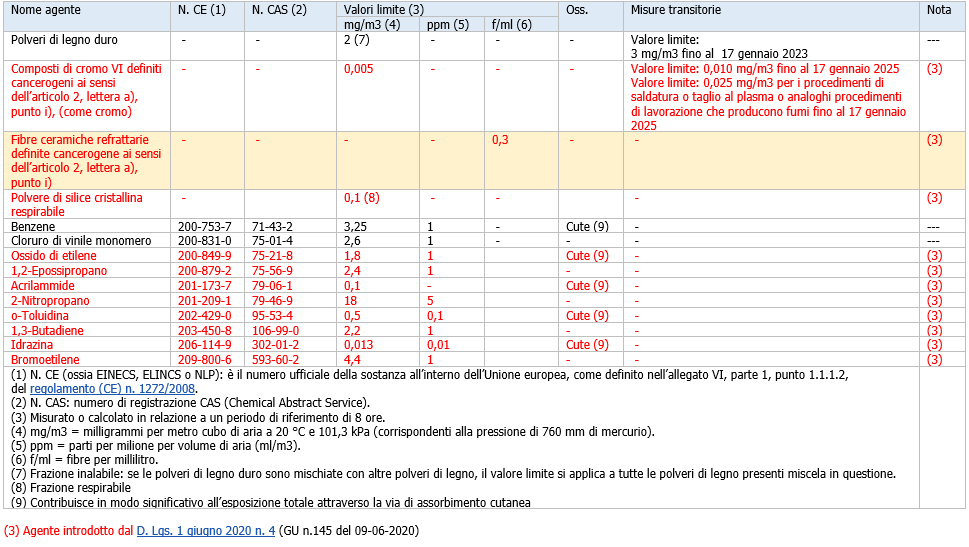Image resolution: width=969 pixels, height=547 pixels.
Task: Select 'Valore limite: 3 mg/m3' transitional measure
Action: (x=719, y=46)
